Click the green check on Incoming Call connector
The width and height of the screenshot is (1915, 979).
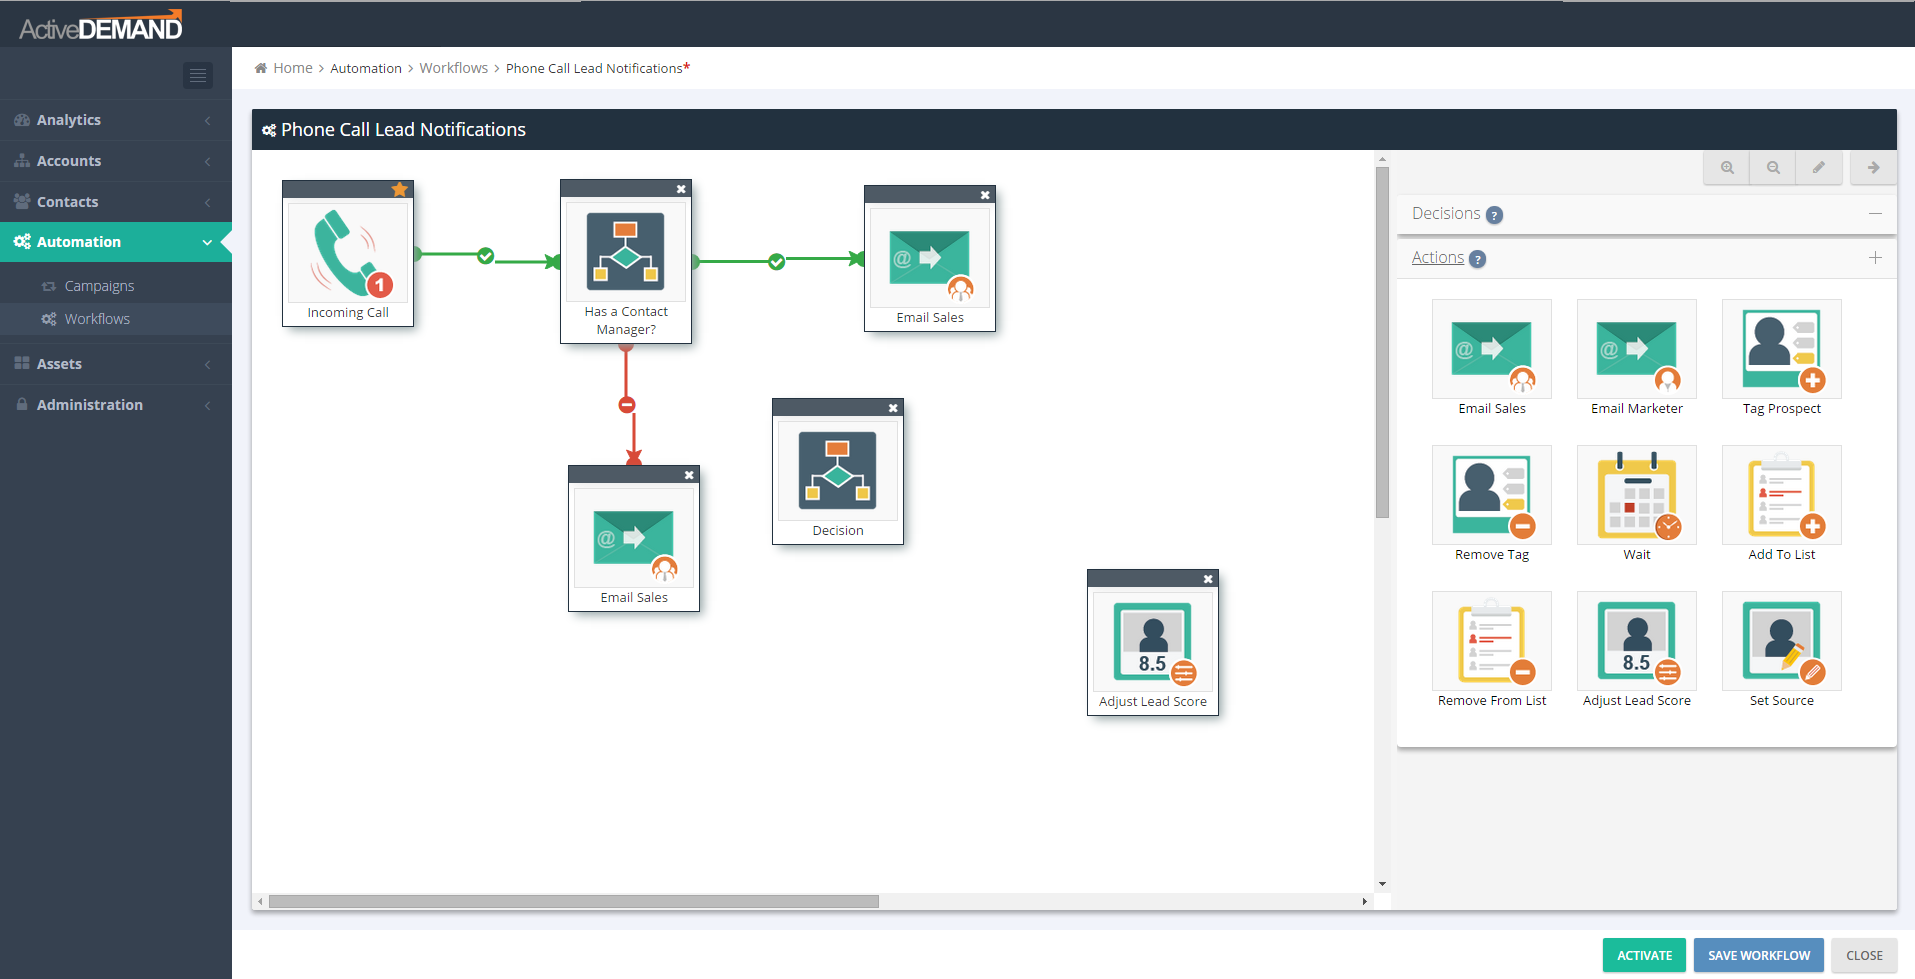(x=485, y=256)
